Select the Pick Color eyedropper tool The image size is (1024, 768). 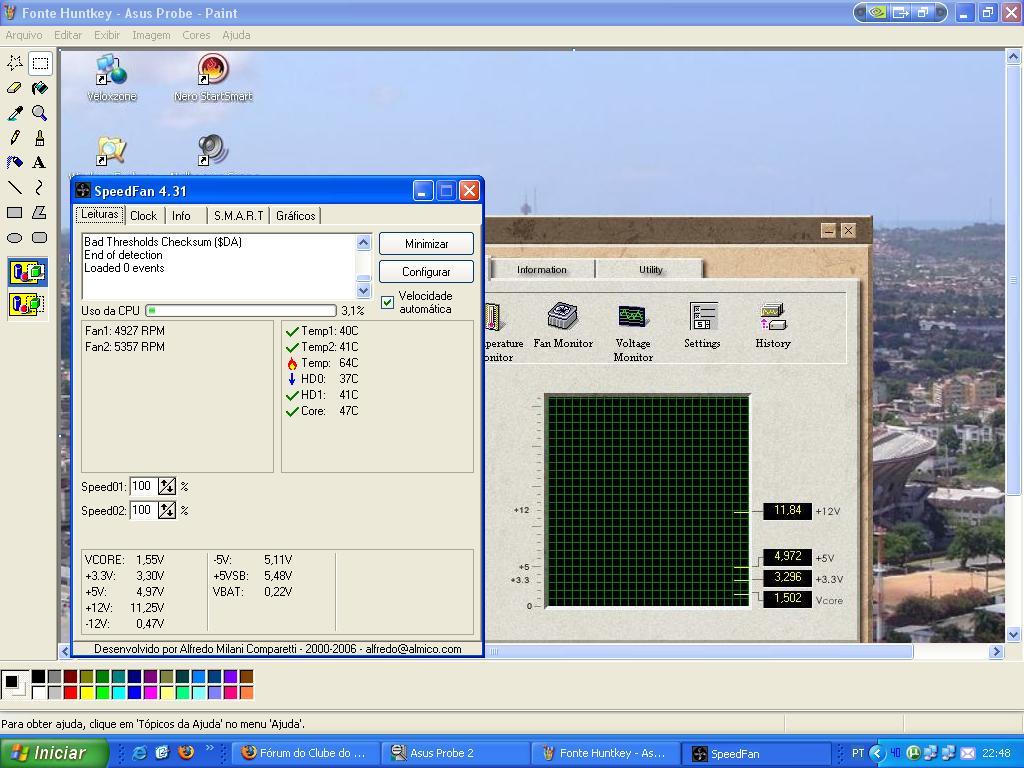(x=15, y=112)
